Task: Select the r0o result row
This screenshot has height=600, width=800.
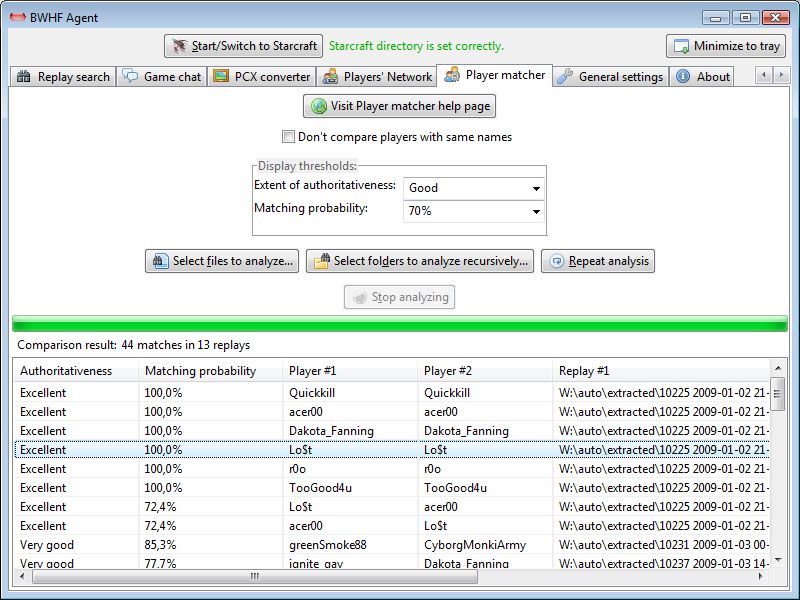Action: coord(392,469)
